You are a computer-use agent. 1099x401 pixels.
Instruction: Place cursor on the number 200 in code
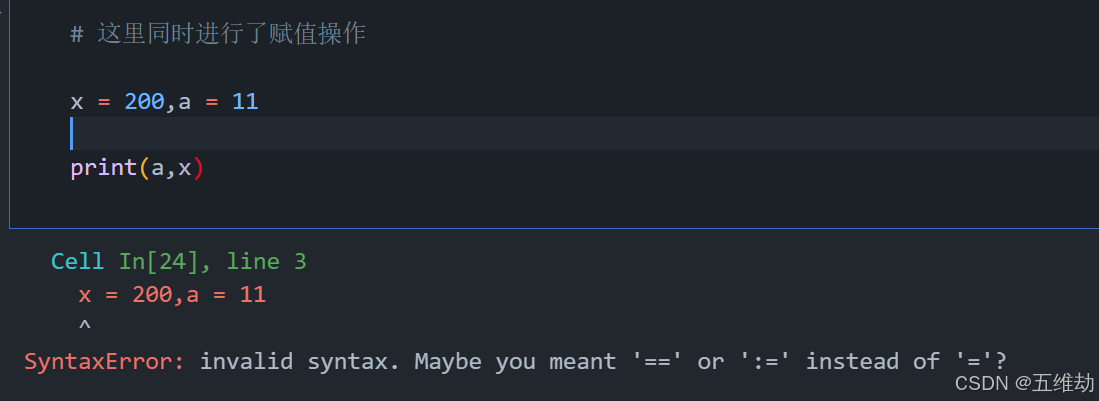(x=144, y=101)
